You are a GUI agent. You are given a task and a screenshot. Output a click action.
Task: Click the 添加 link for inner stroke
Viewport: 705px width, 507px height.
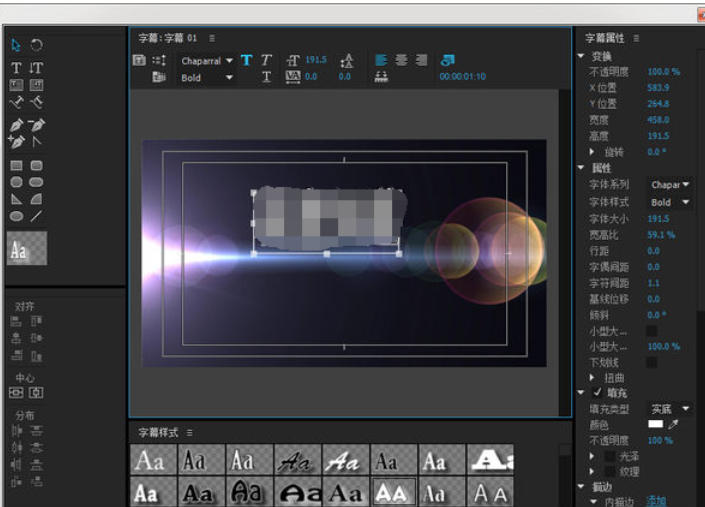(656, 501)
